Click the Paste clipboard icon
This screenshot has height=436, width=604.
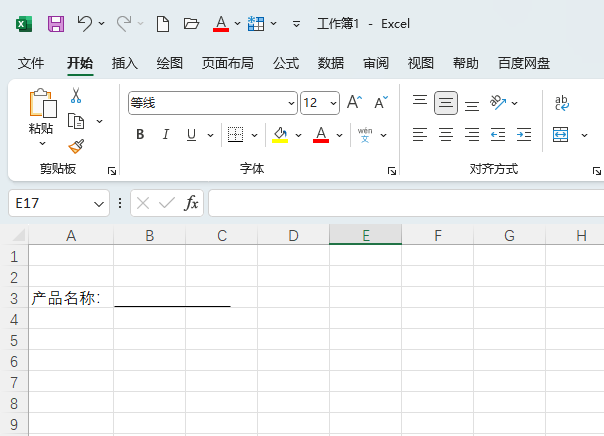pyautogui.click(x=43, y=103)
